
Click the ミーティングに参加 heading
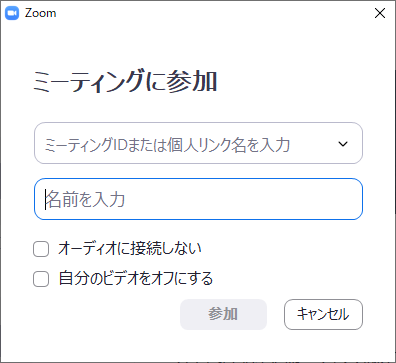[x=125, y=81]
